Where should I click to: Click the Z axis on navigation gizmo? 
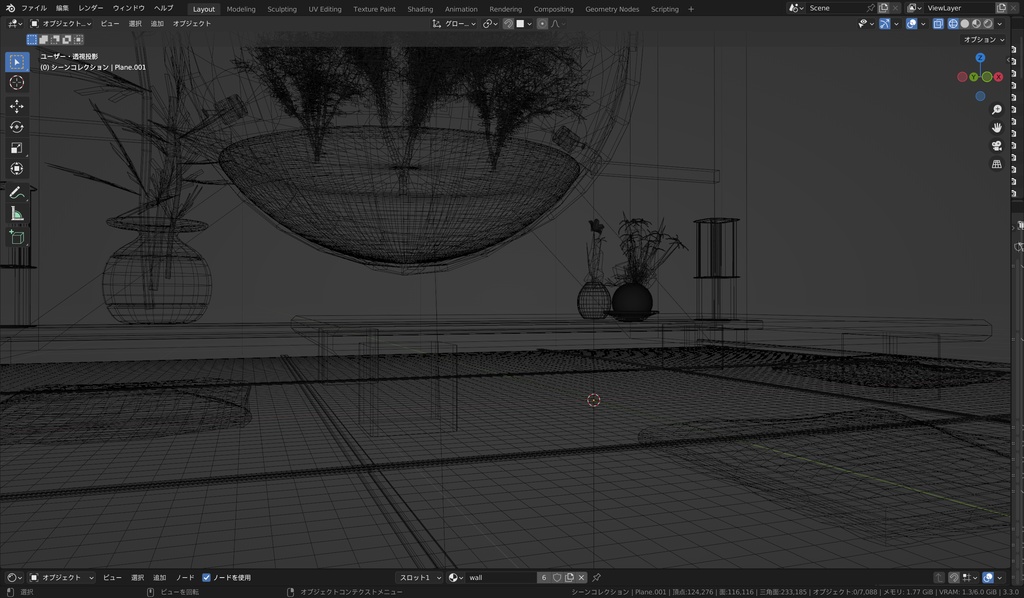pyautogui.click(x=980, y=58)
